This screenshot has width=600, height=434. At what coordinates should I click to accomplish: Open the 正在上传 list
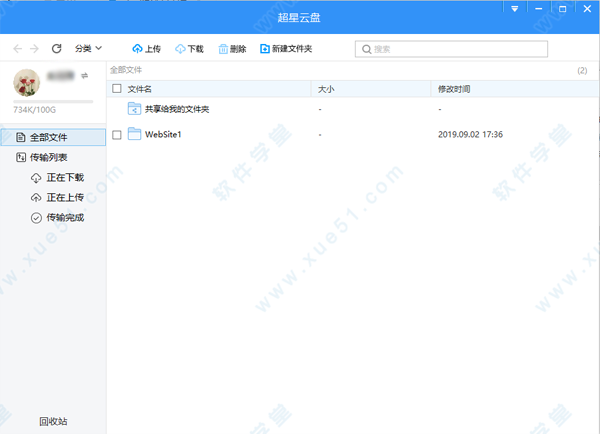57,197
